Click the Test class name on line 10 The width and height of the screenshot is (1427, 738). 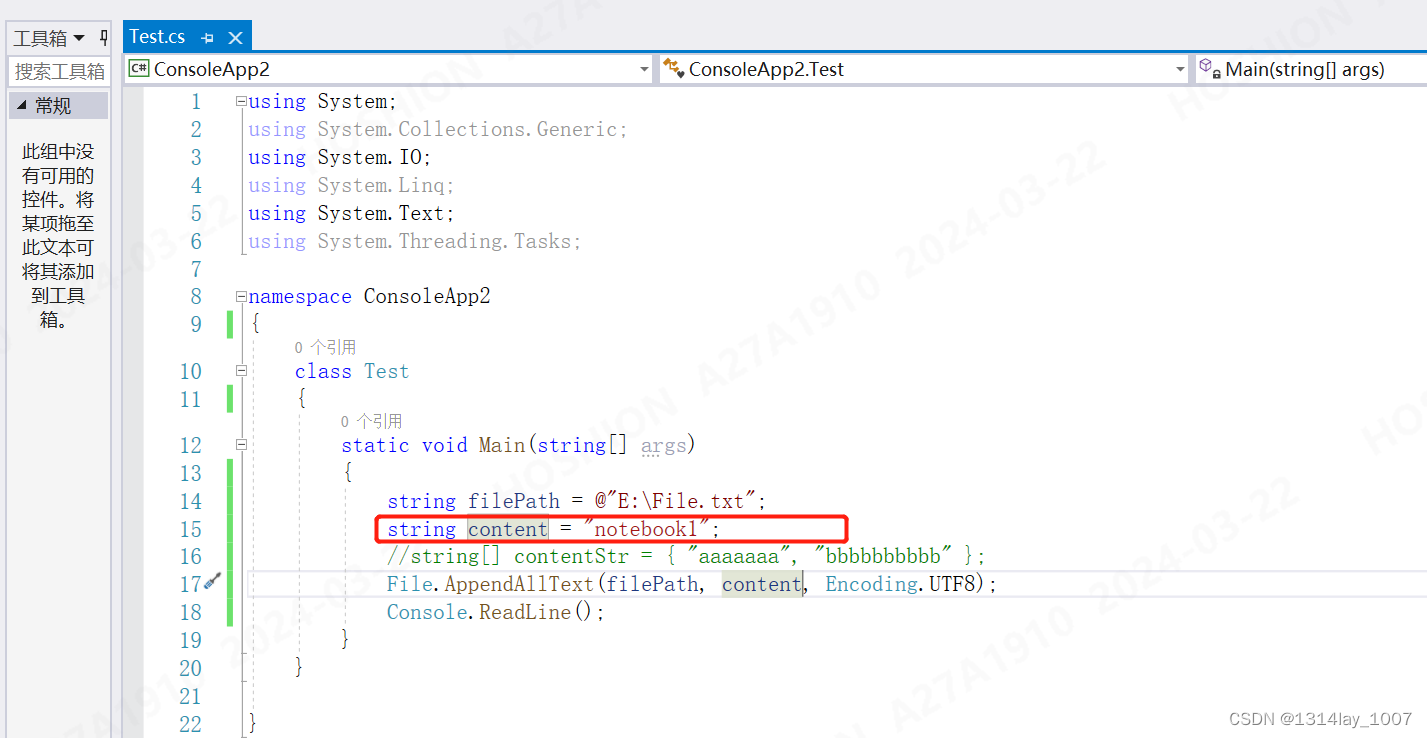[386, 371]
